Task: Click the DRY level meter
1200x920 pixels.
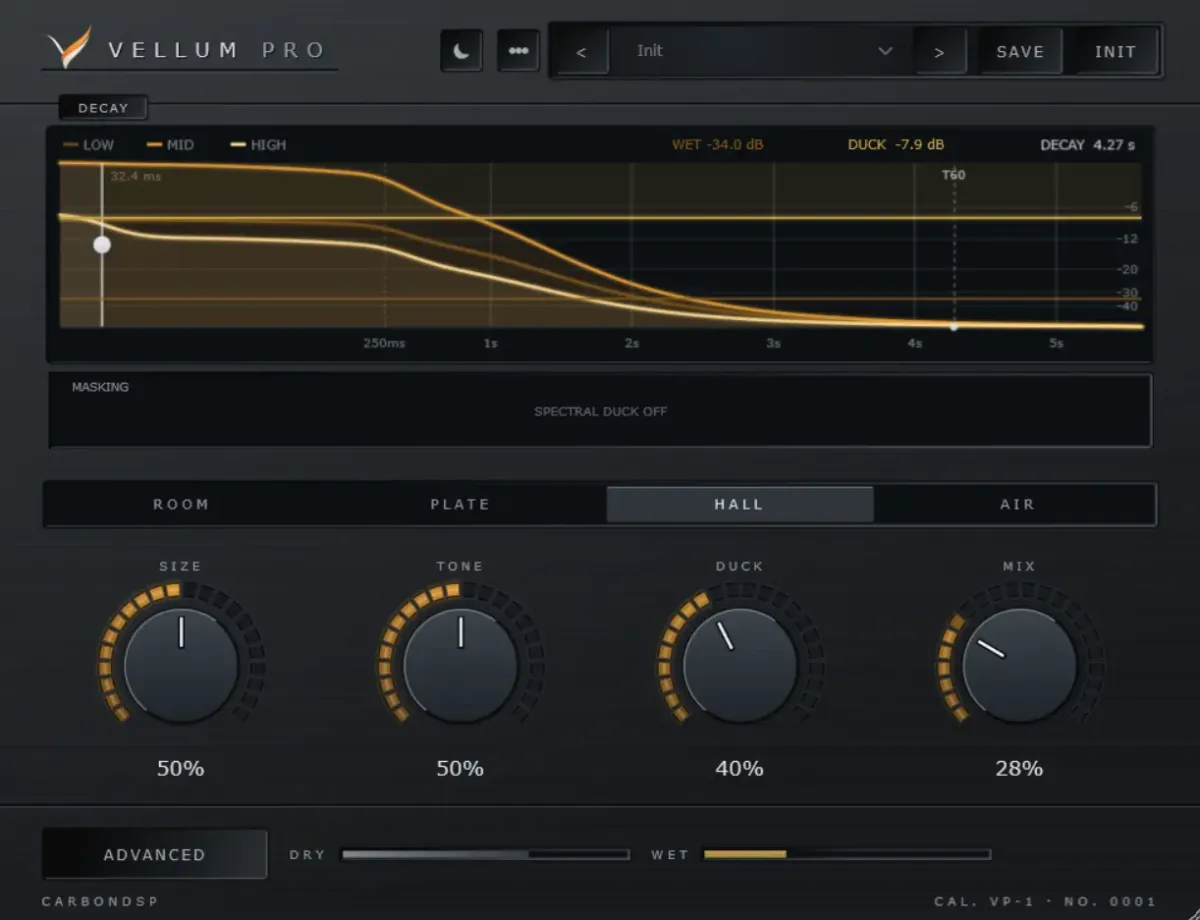Action: tap(485, 854)
